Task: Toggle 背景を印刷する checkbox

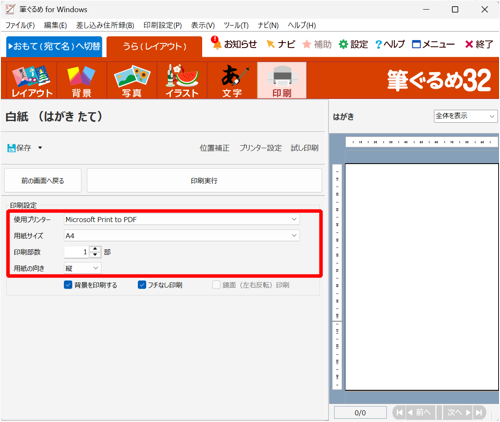Action: pos(68,285)
